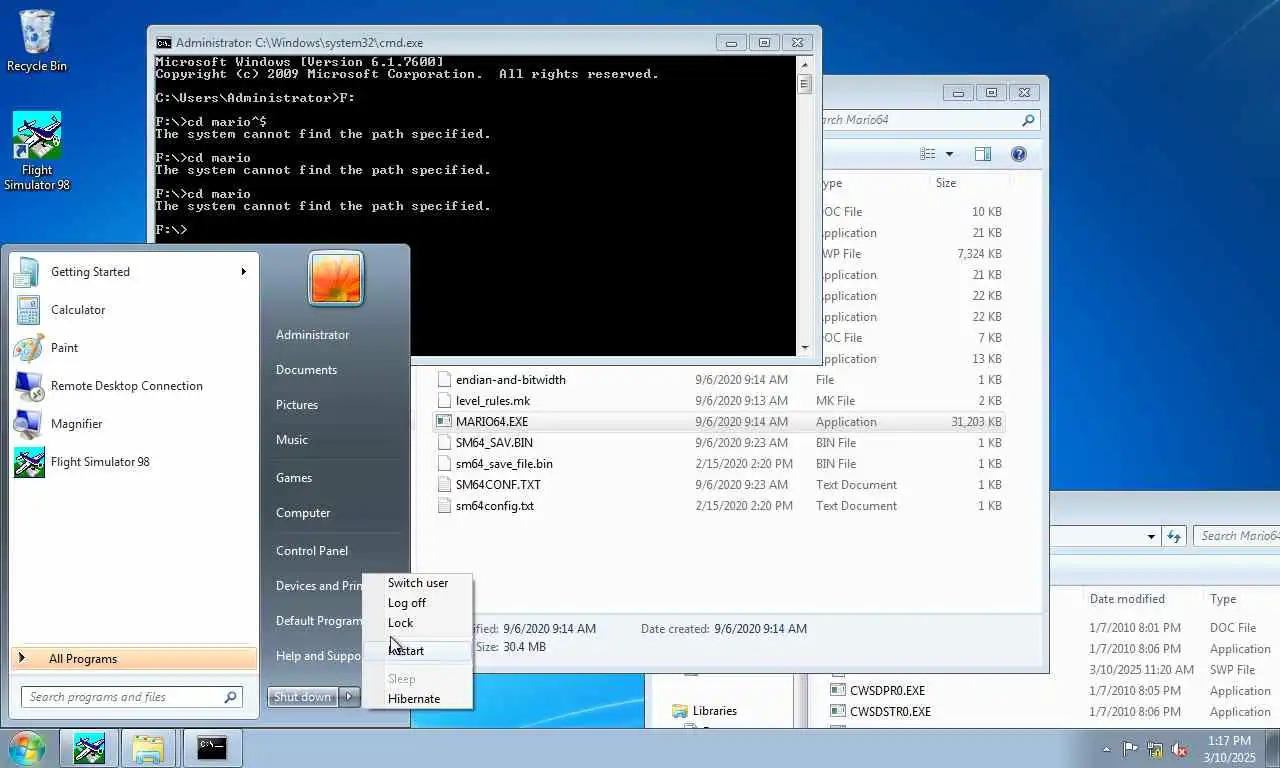The width and height of the screenshot is (1280, 768).
Task: Click the taskbar clock
Action: pos(1229,749)
